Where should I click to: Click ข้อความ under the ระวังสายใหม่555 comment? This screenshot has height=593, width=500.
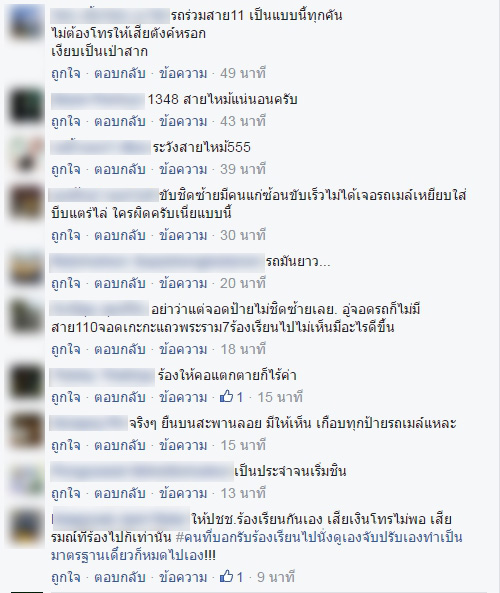[x=183, y=169]
